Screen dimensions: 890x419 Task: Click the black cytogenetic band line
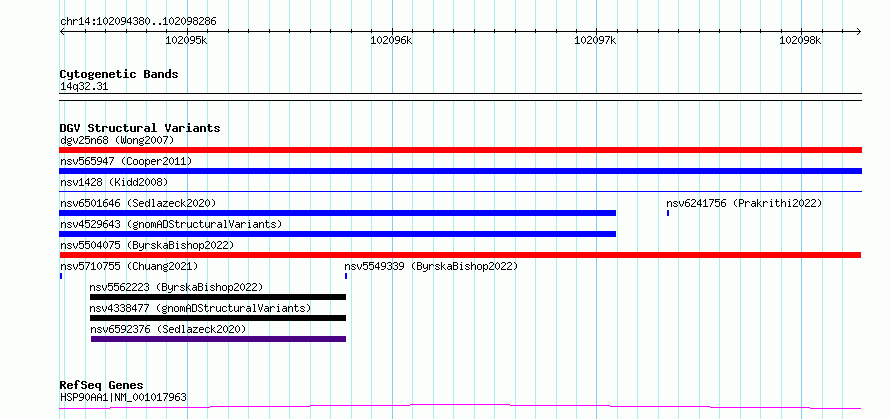coord(460,97)
